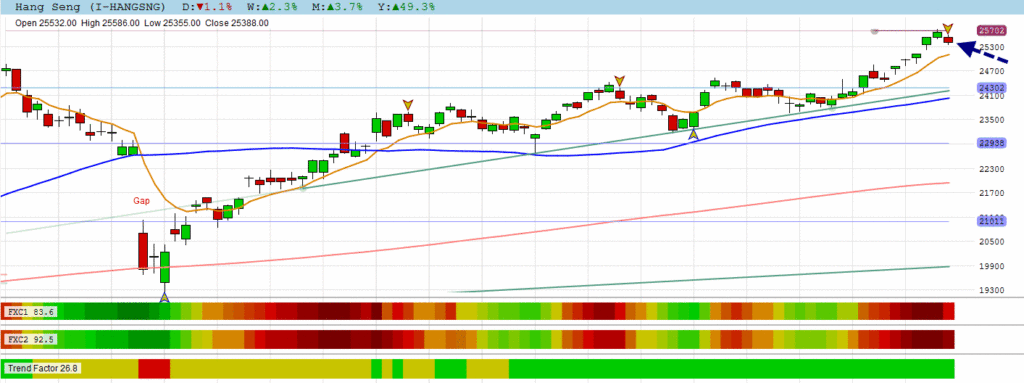The image size is (1024, 383).
Task: Click the FXC2 92.5 indicator label
Action: (x=31, y=340)
